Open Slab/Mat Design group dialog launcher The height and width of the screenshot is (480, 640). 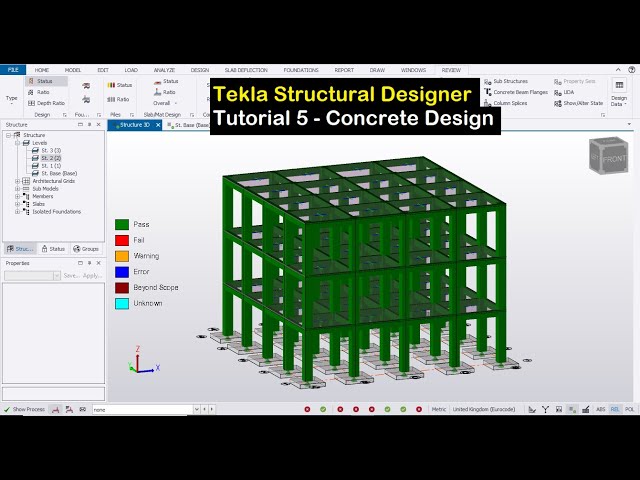pos(192,115)
